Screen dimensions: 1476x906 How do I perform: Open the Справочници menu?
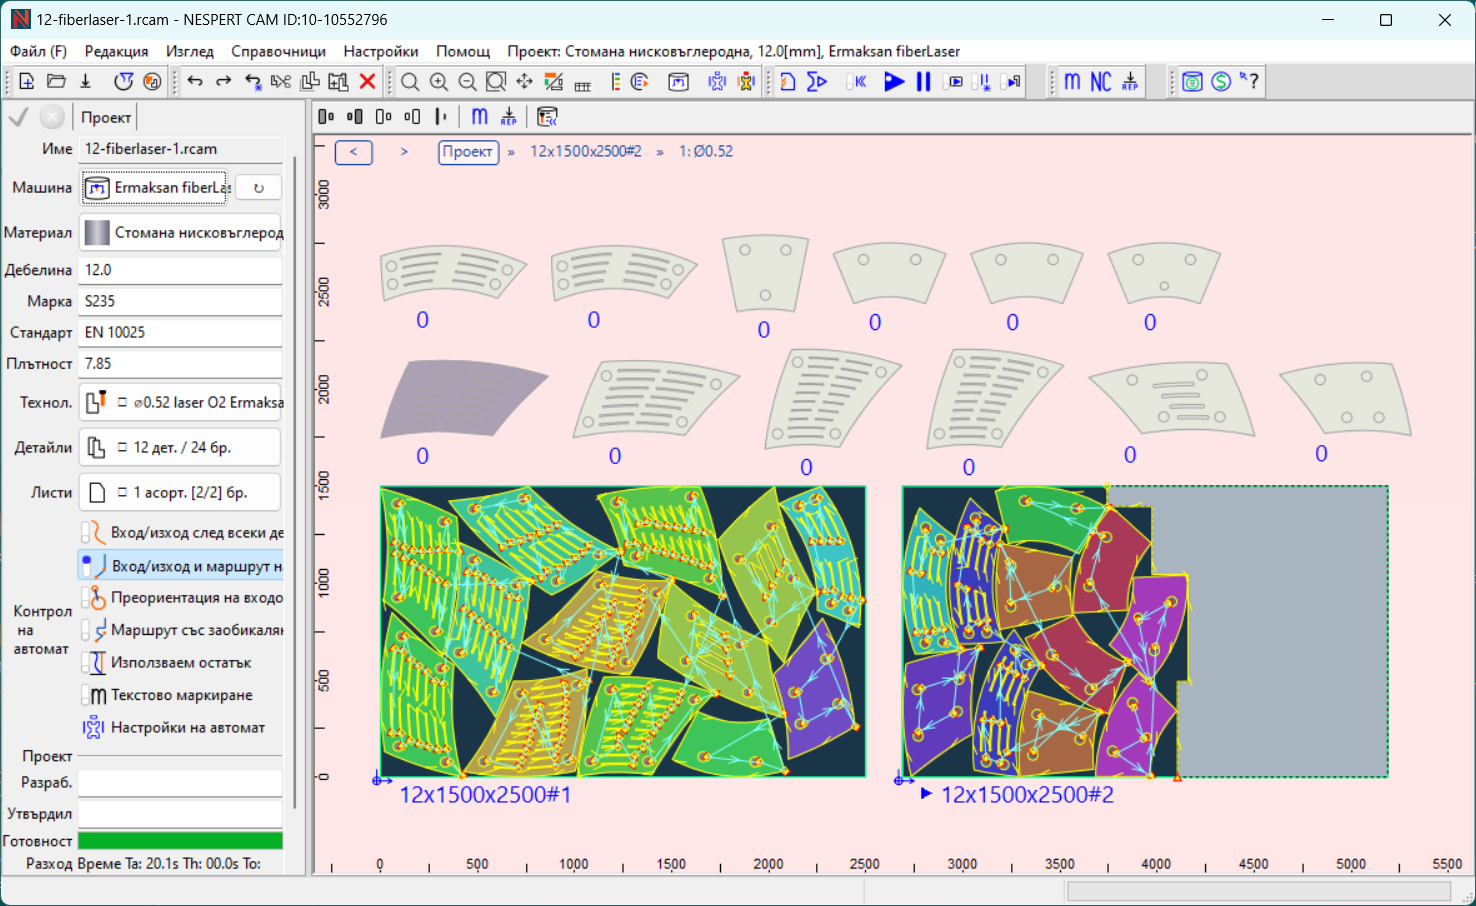[278, 51]
